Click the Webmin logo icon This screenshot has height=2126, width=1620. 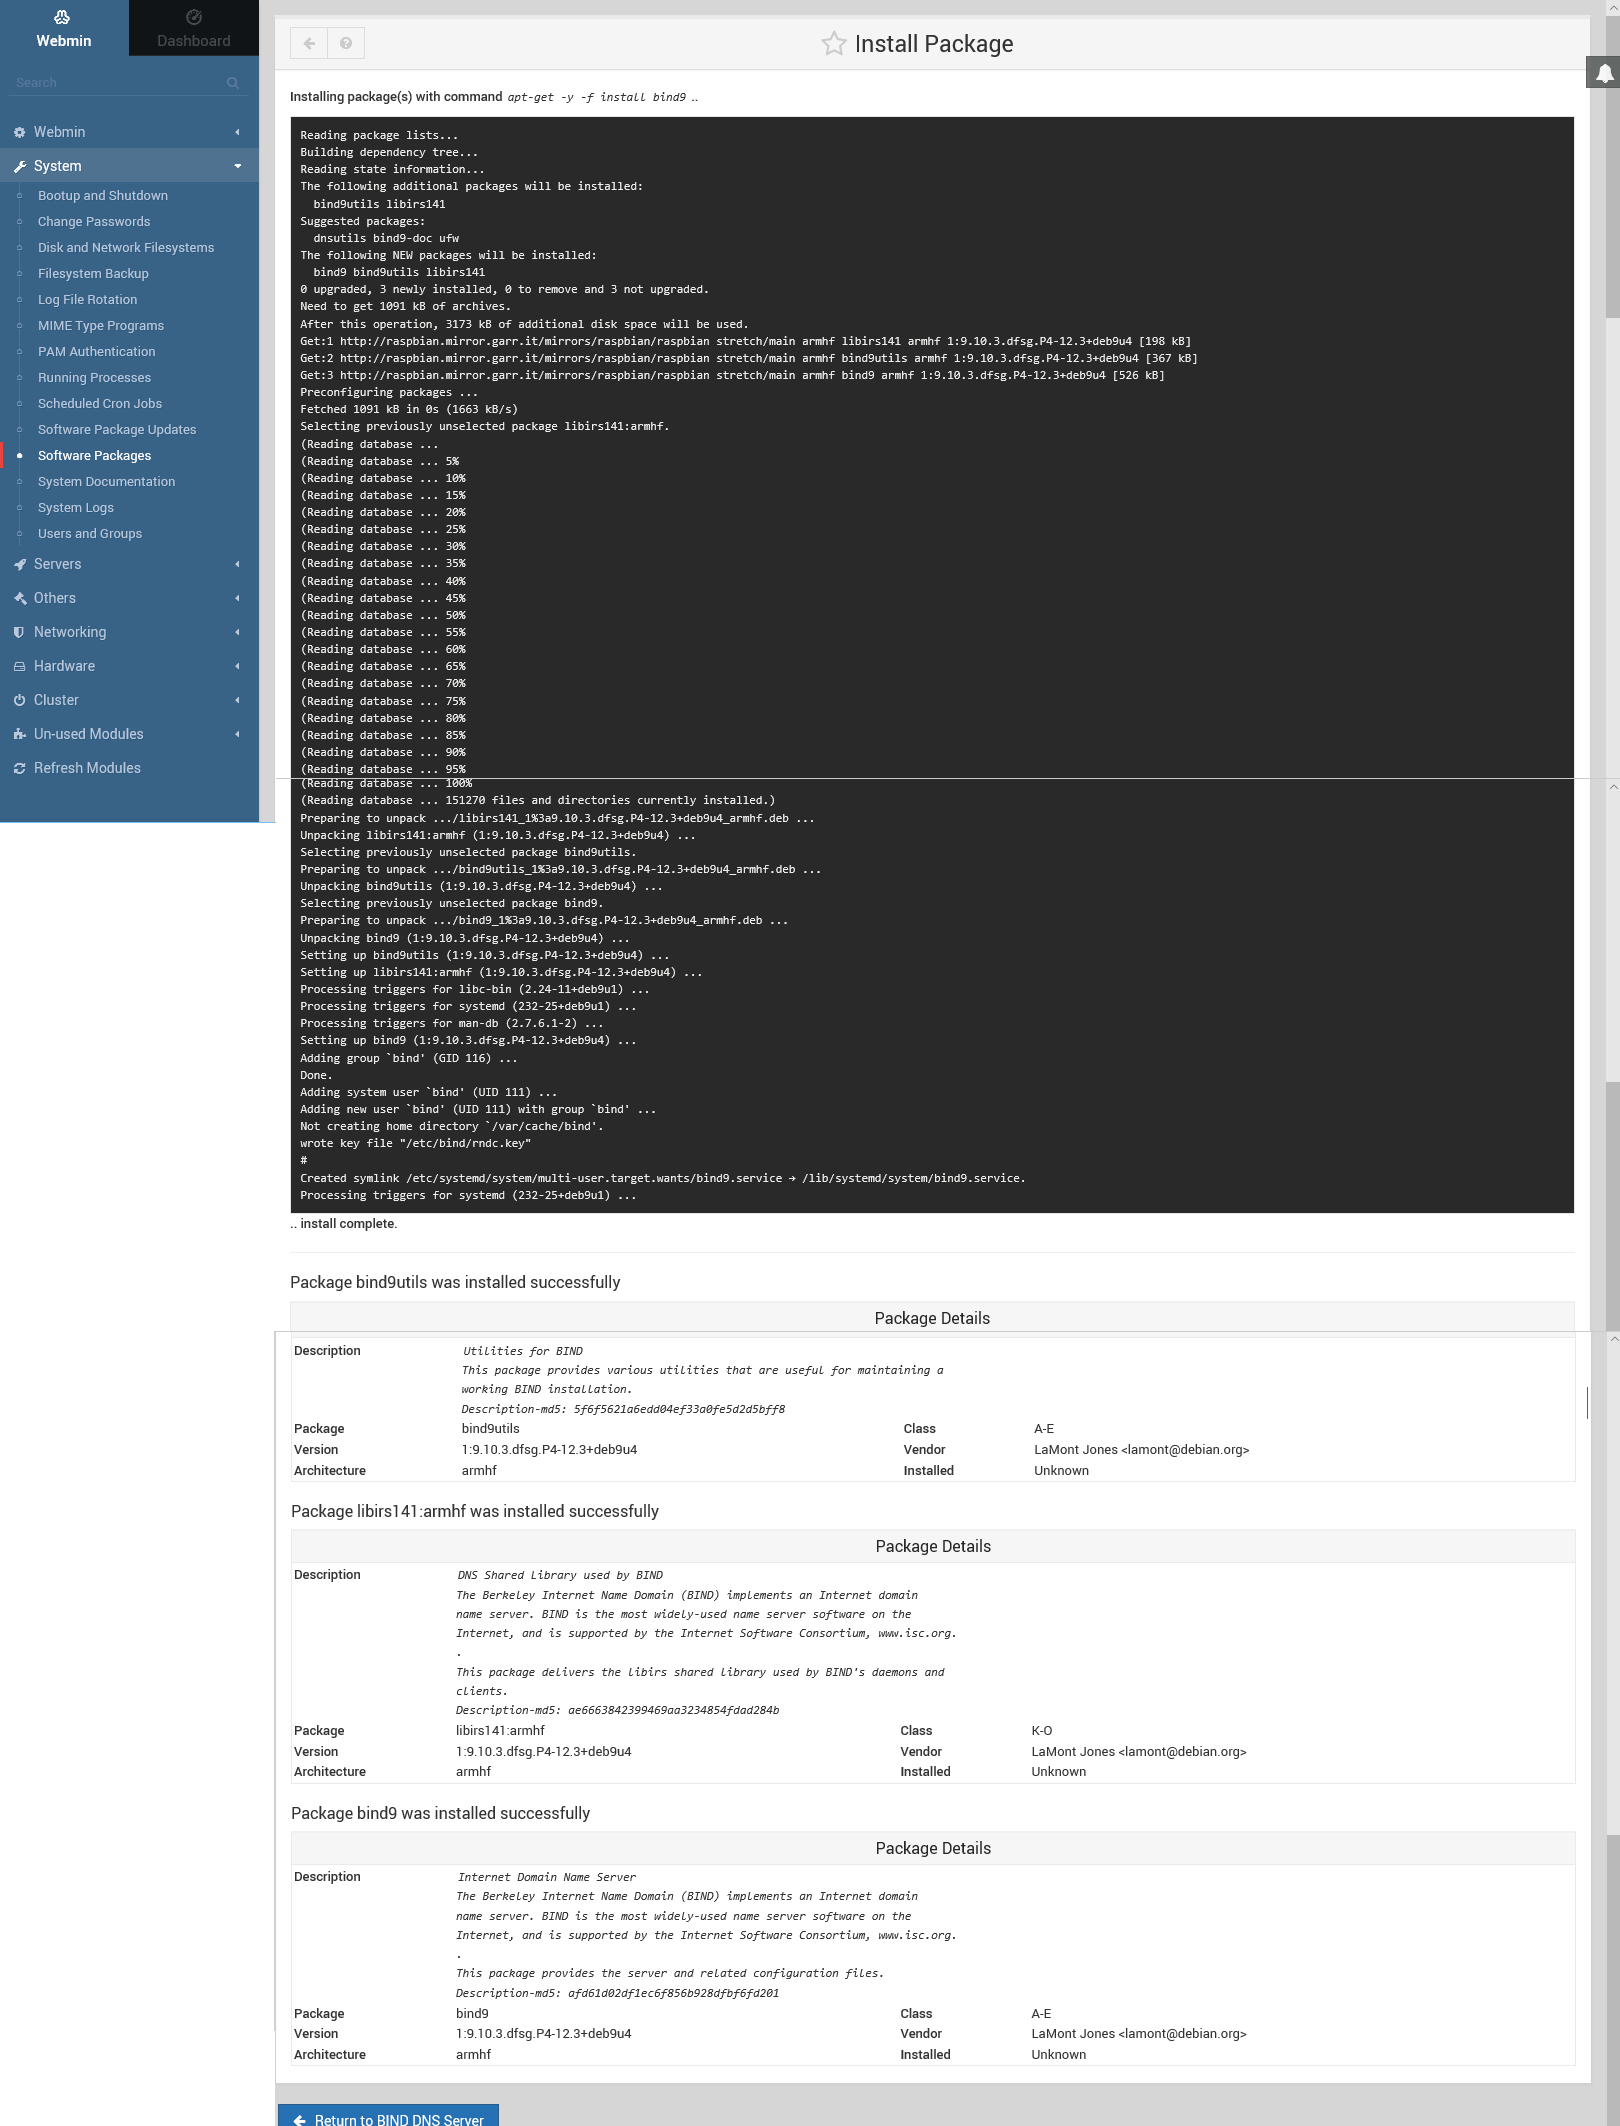[62, 17]
